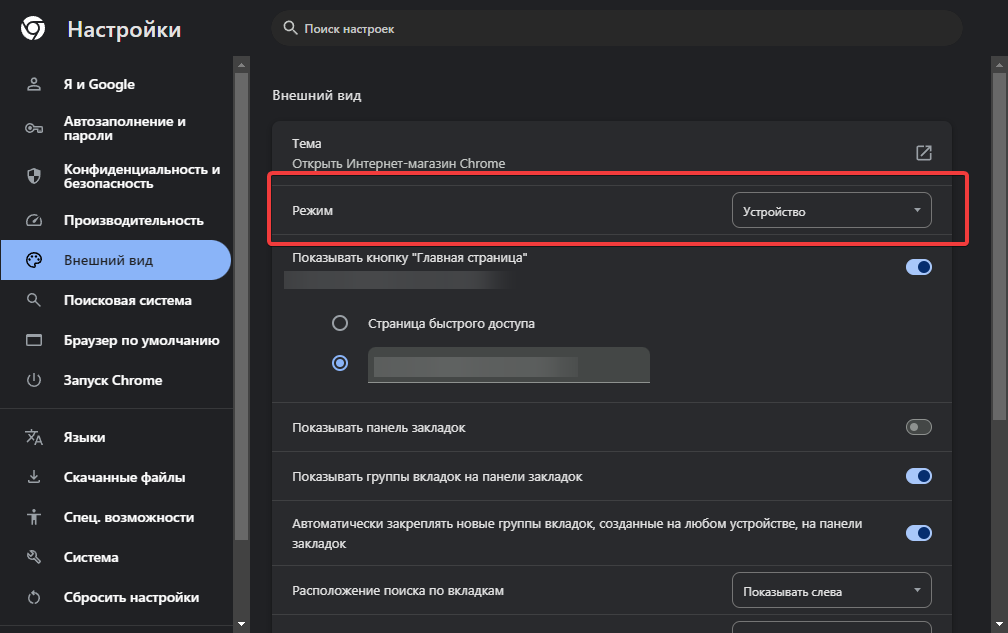Viewport: 1008px width, 633px height.
Task: Open Расположение поиска по вкладкам dropdown
Action: pos(831,590)
